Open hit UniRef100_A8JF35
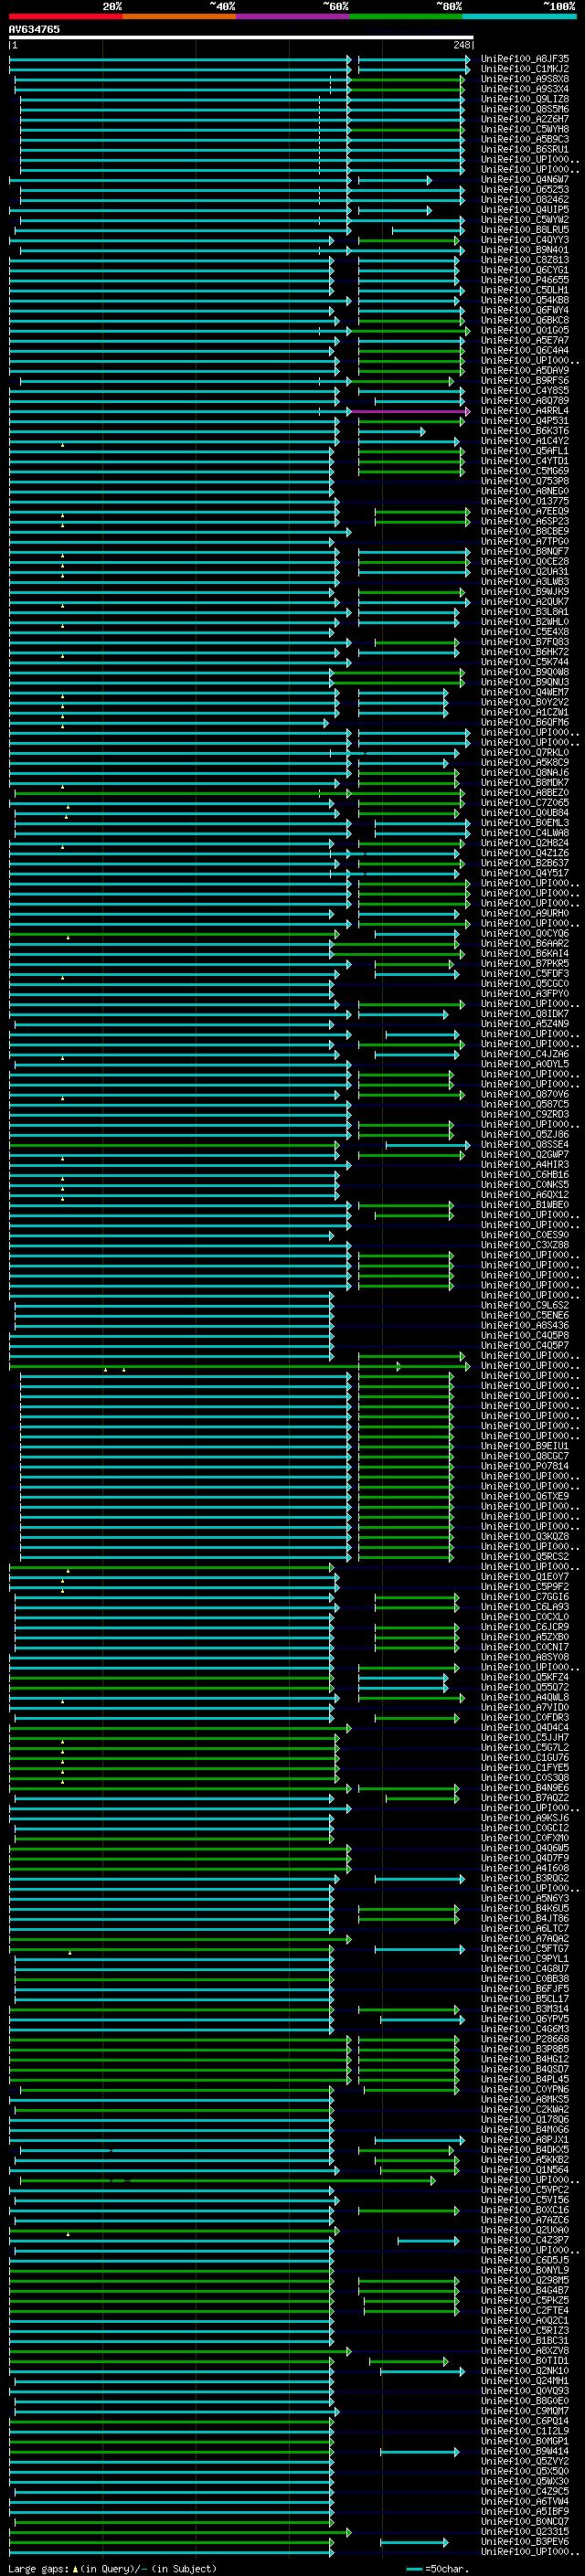Image resolution: width=585 pixels, height=2576 pixels. click(x=525, y=59)
